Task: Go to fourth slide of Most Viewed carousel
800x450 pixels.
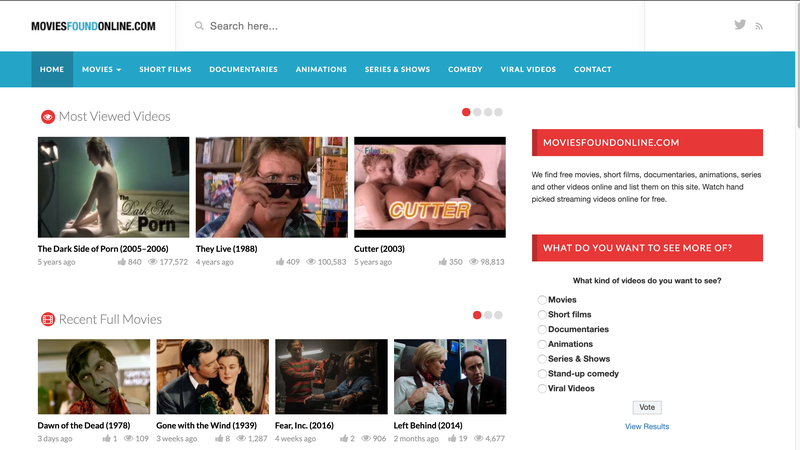Action: pyautogui.click(x=498, y=112)
